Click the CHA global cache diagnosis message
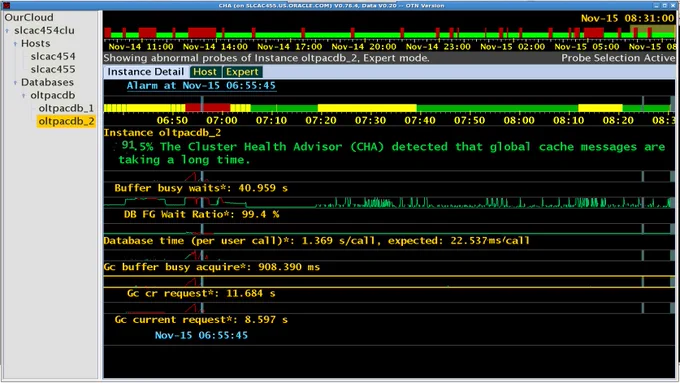The height and width of the screenshot is (383, 680). 392,153
